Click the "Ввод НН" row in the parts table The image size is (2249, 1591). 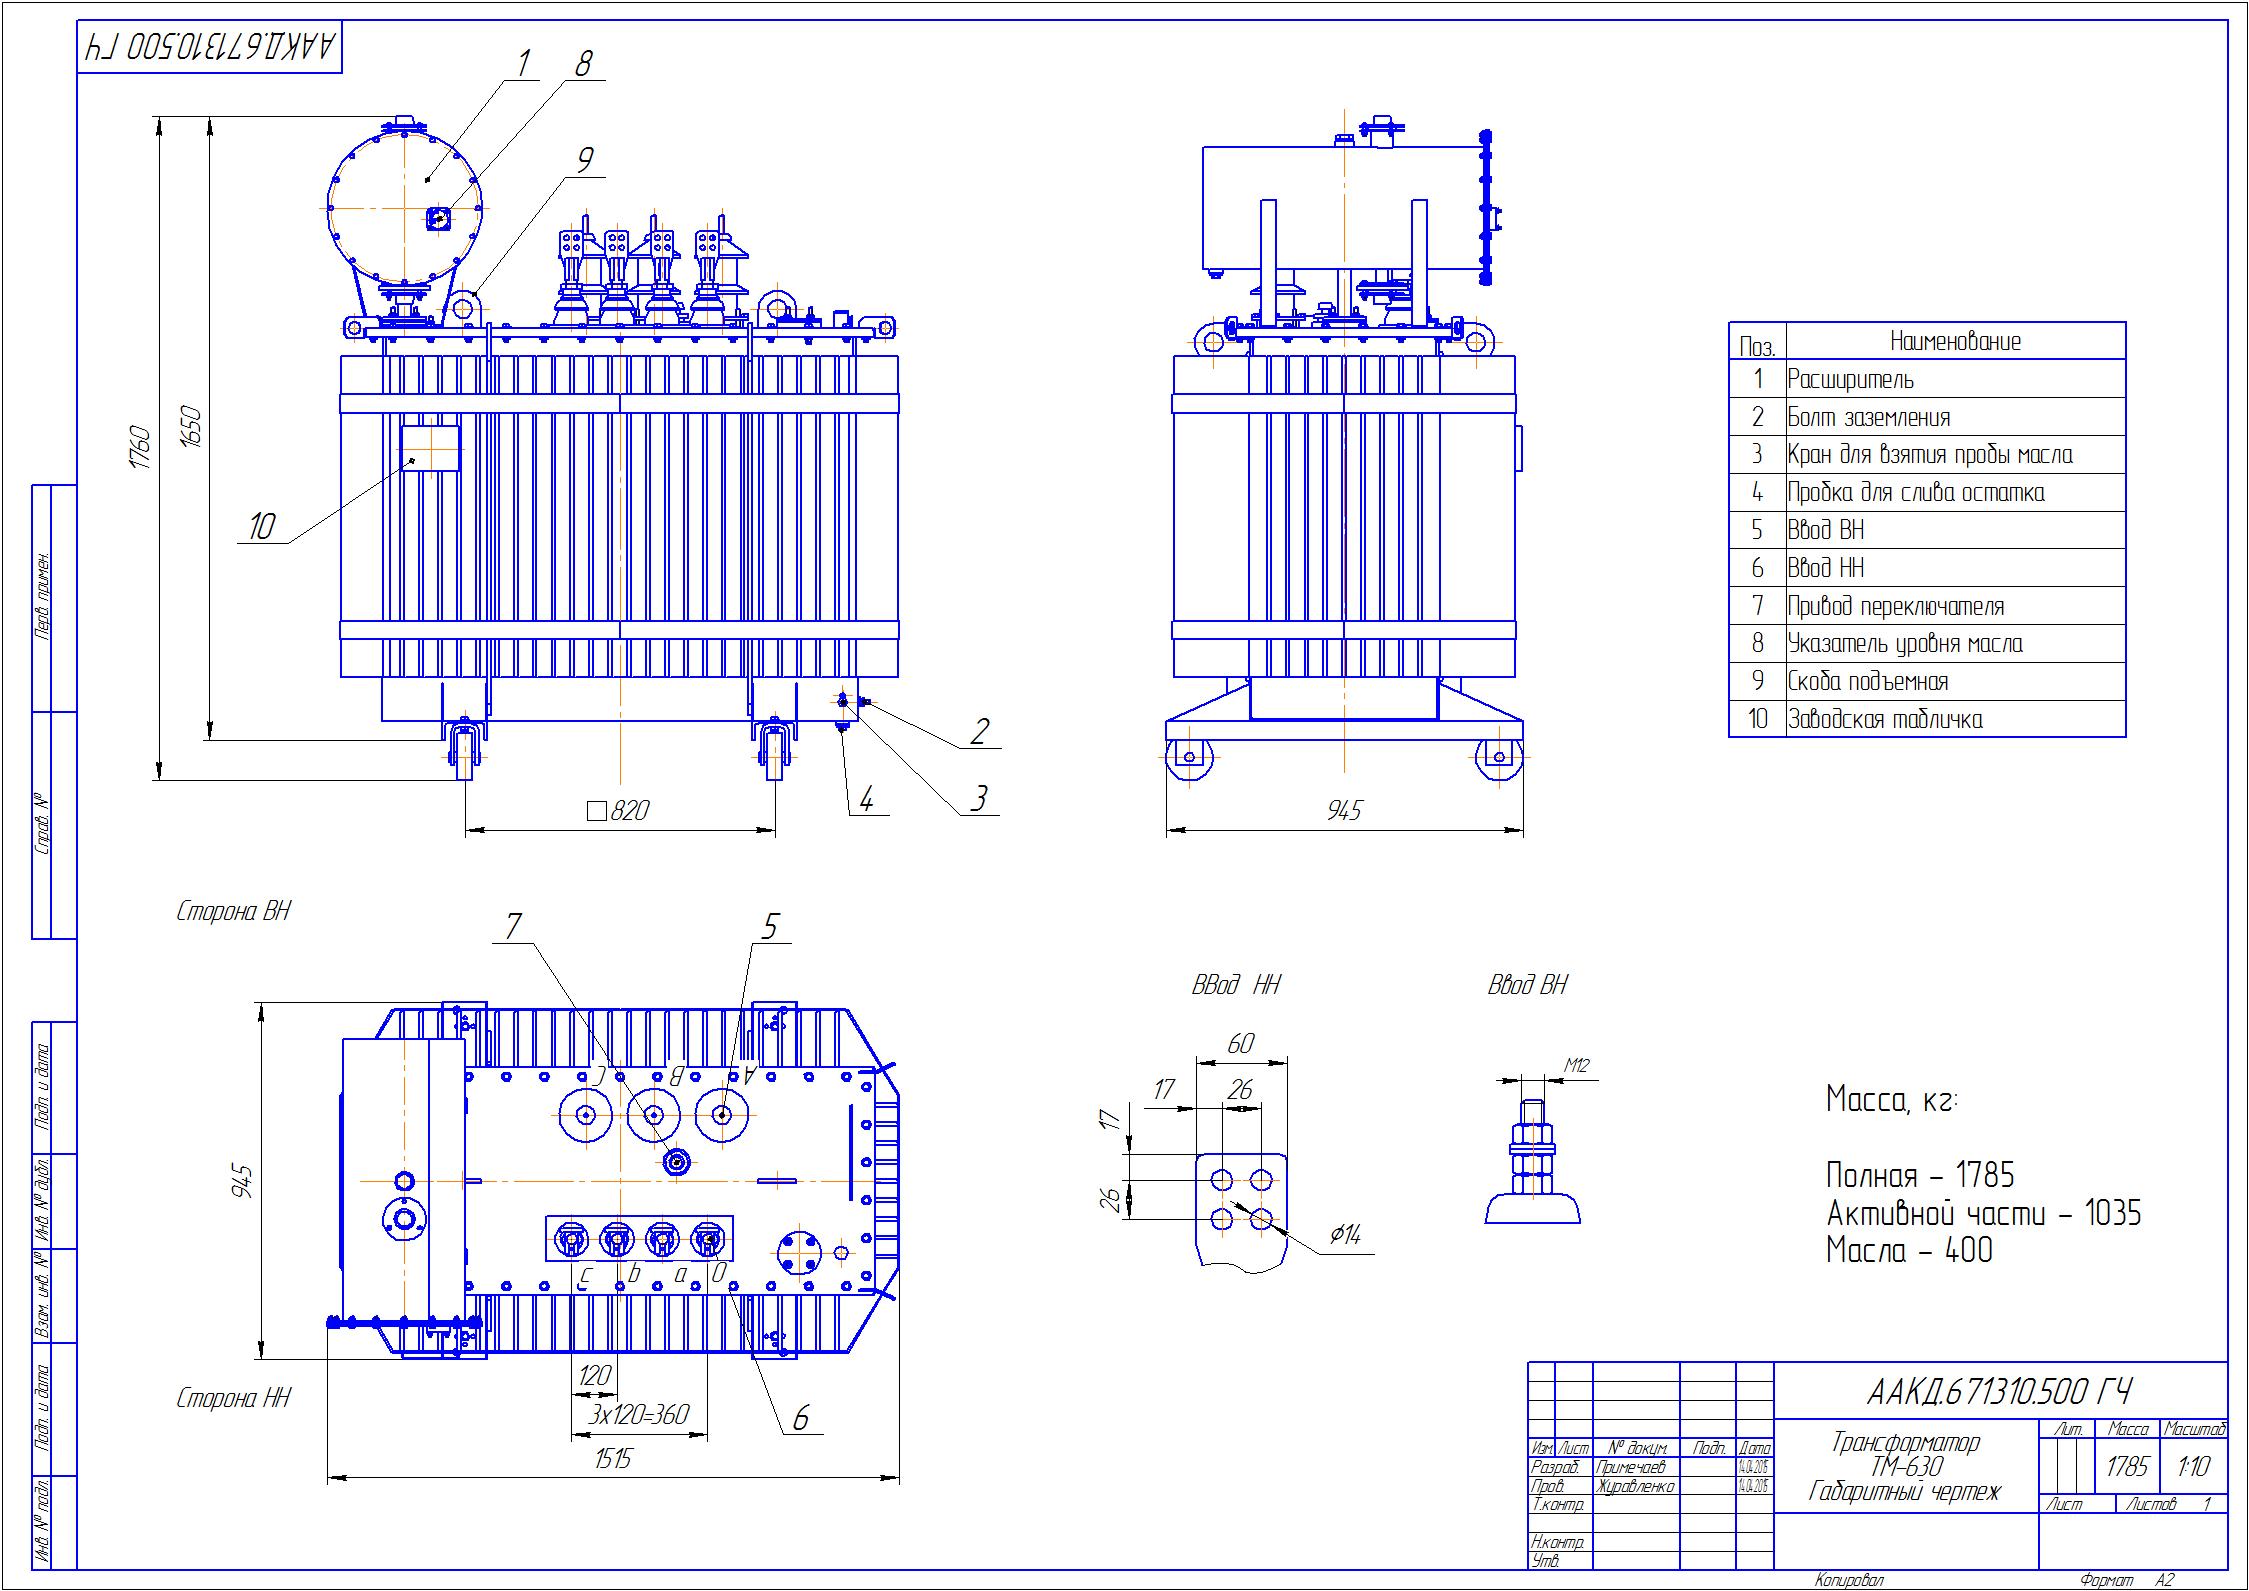coord(1927,568)
